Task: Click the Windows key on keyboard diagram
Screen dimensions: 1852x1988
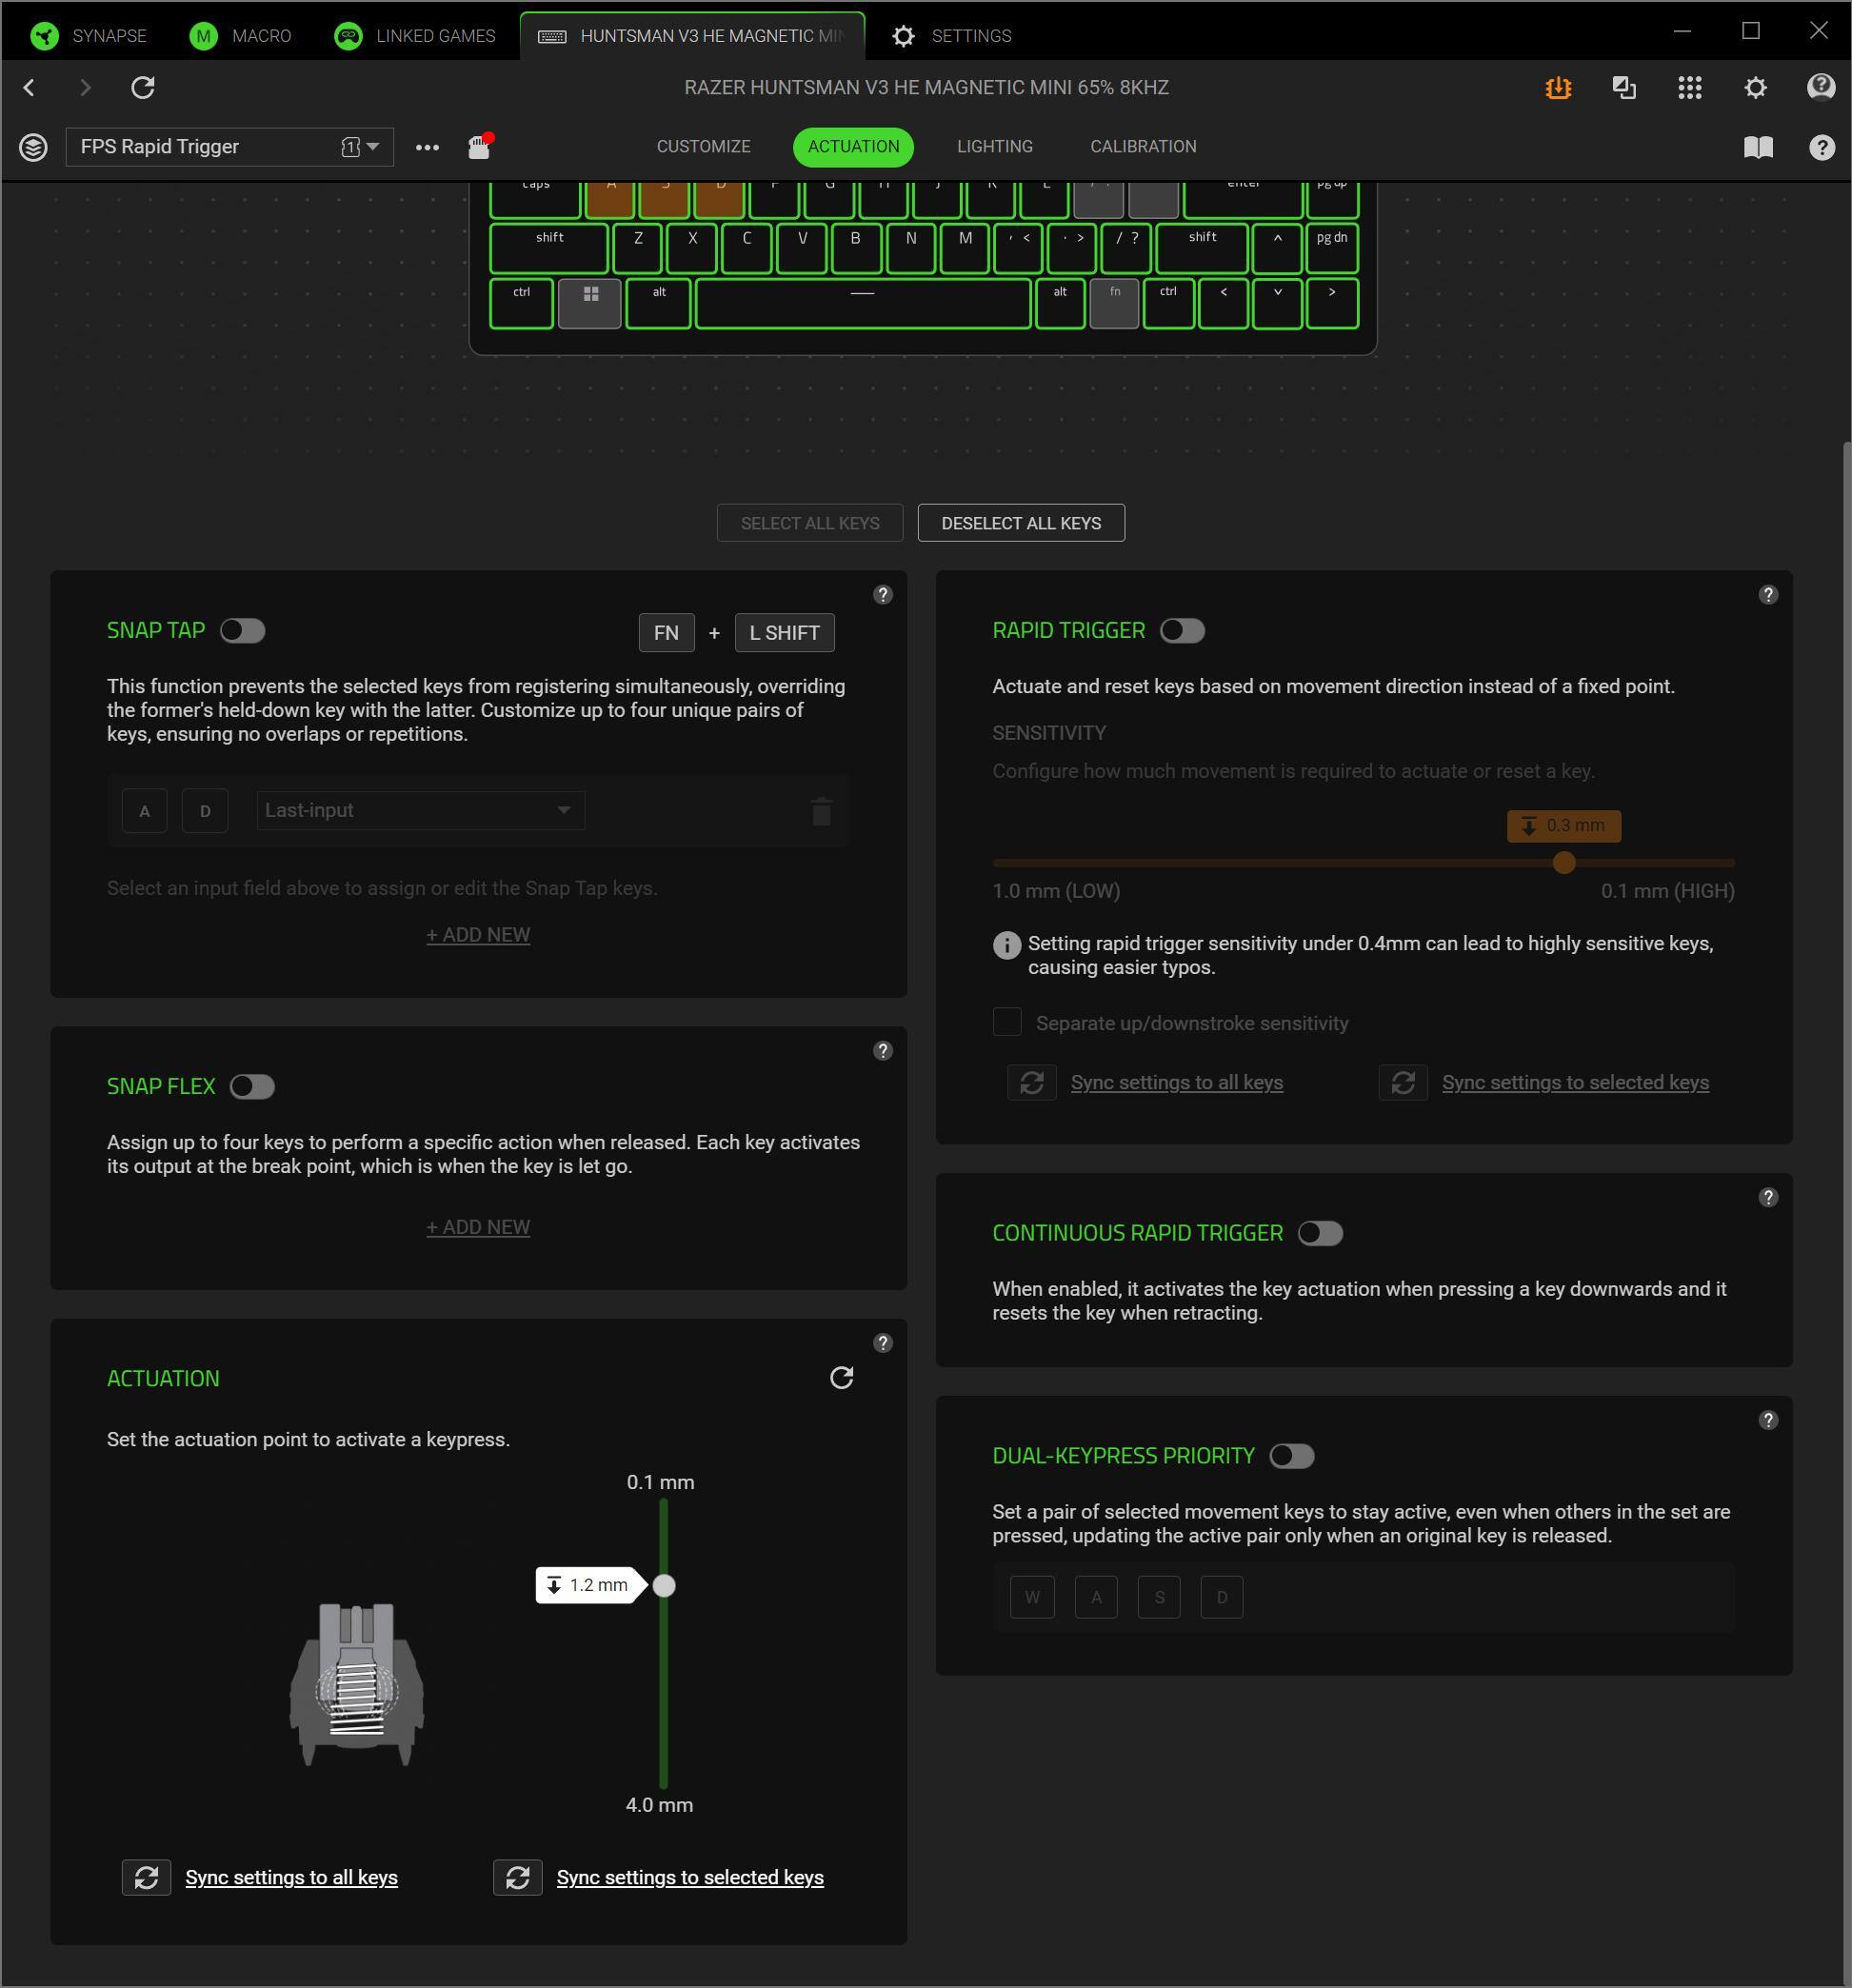Action: 590,304
